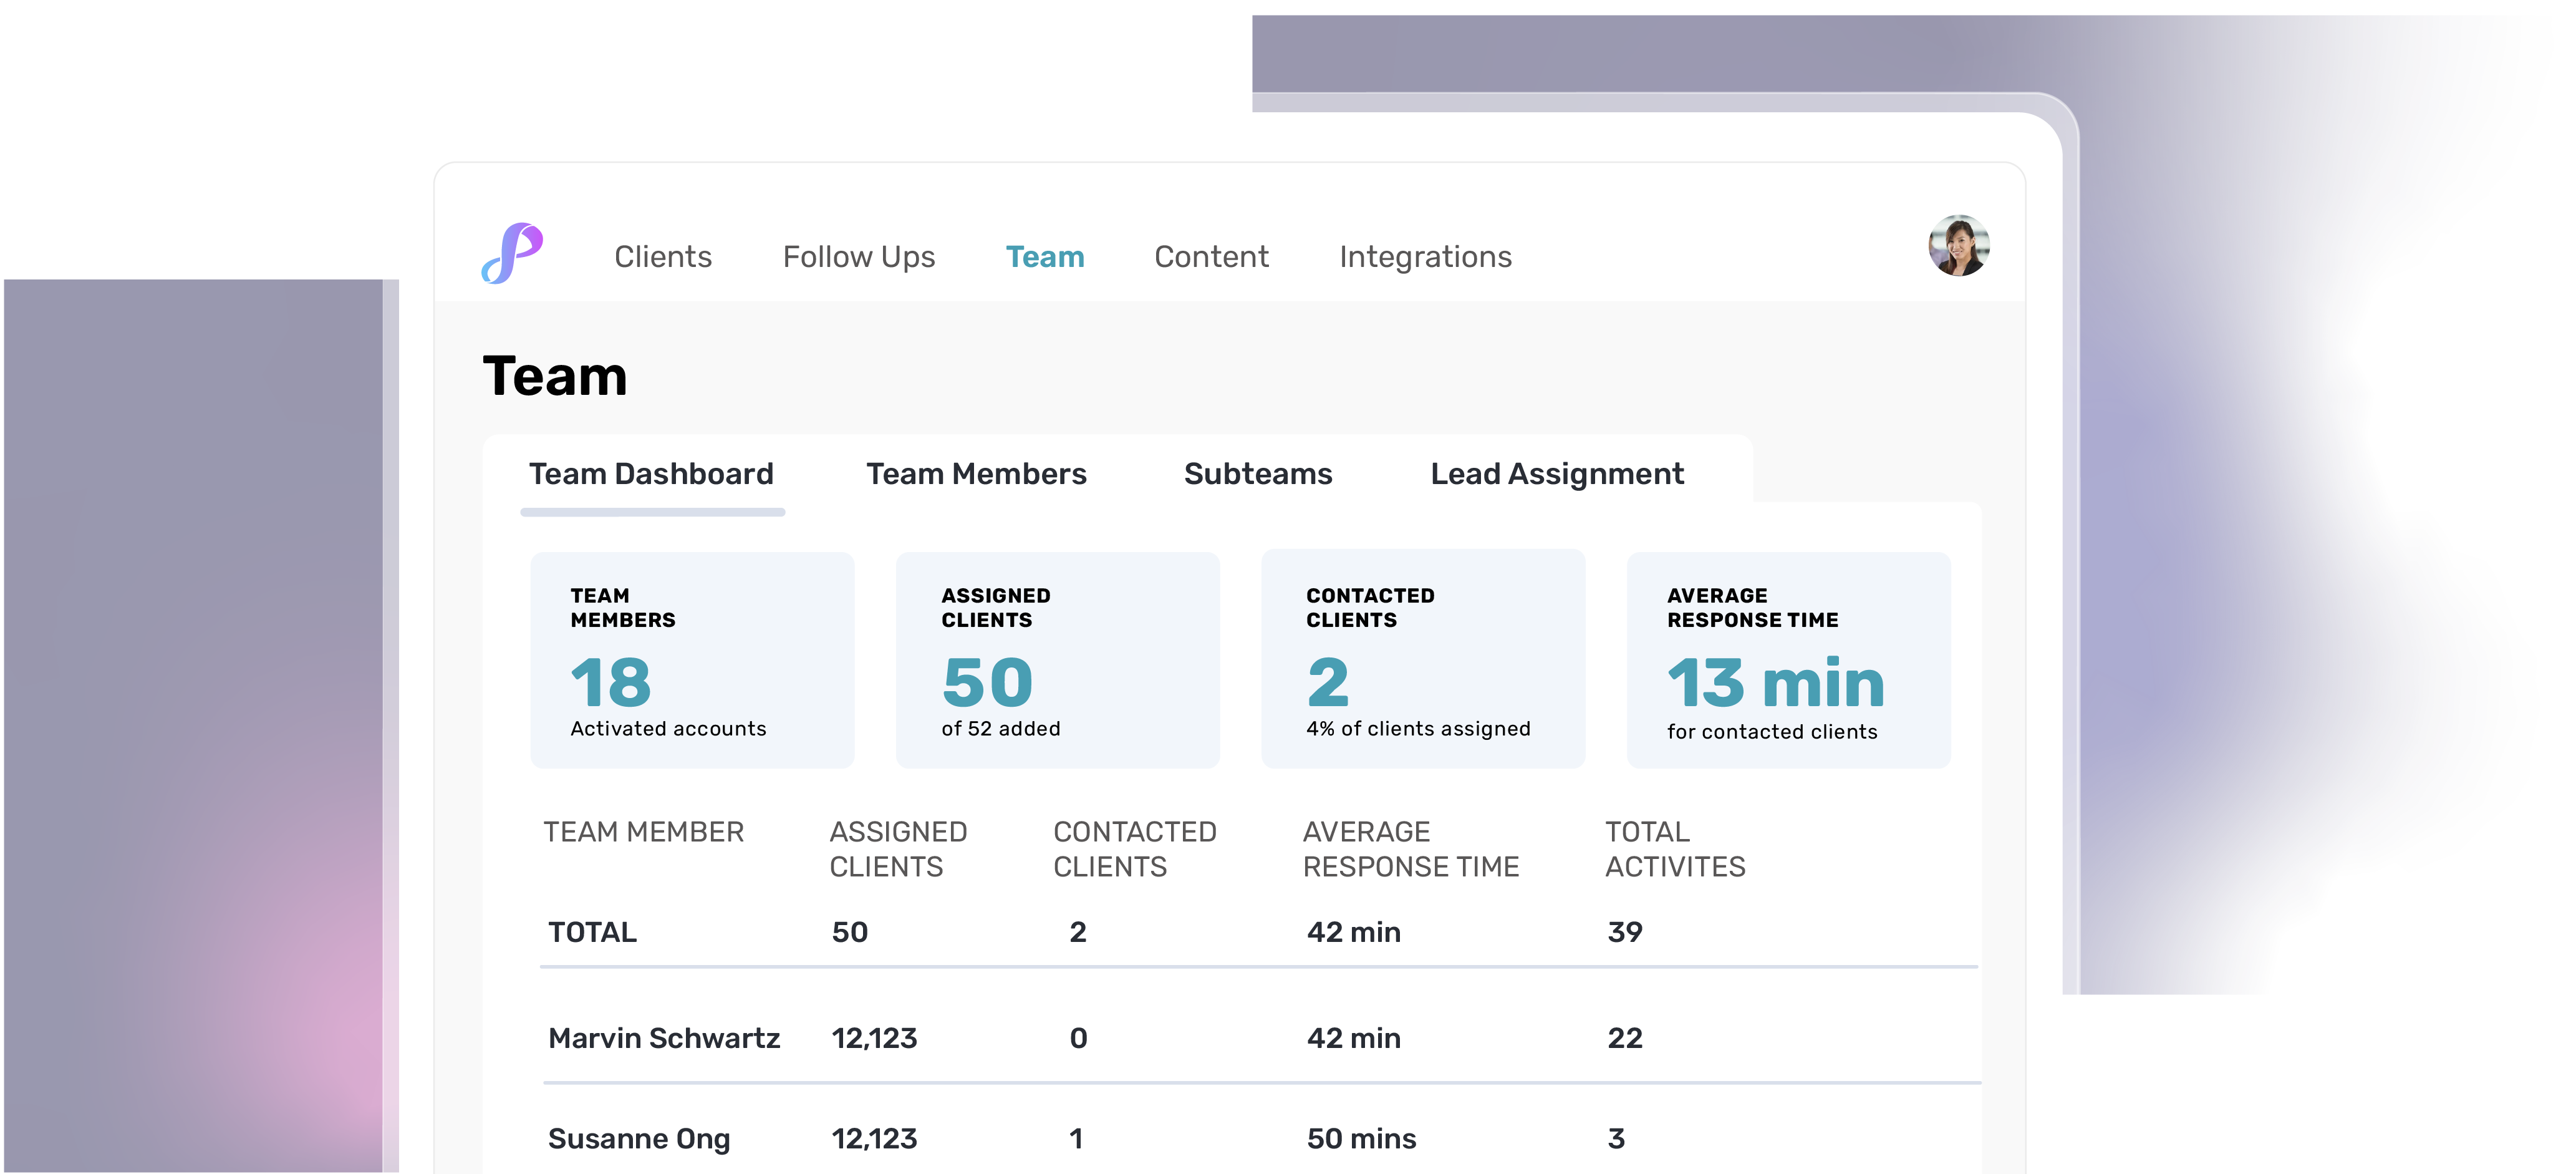
Task: Open the user profile avatar
Action: [1957, 246]
